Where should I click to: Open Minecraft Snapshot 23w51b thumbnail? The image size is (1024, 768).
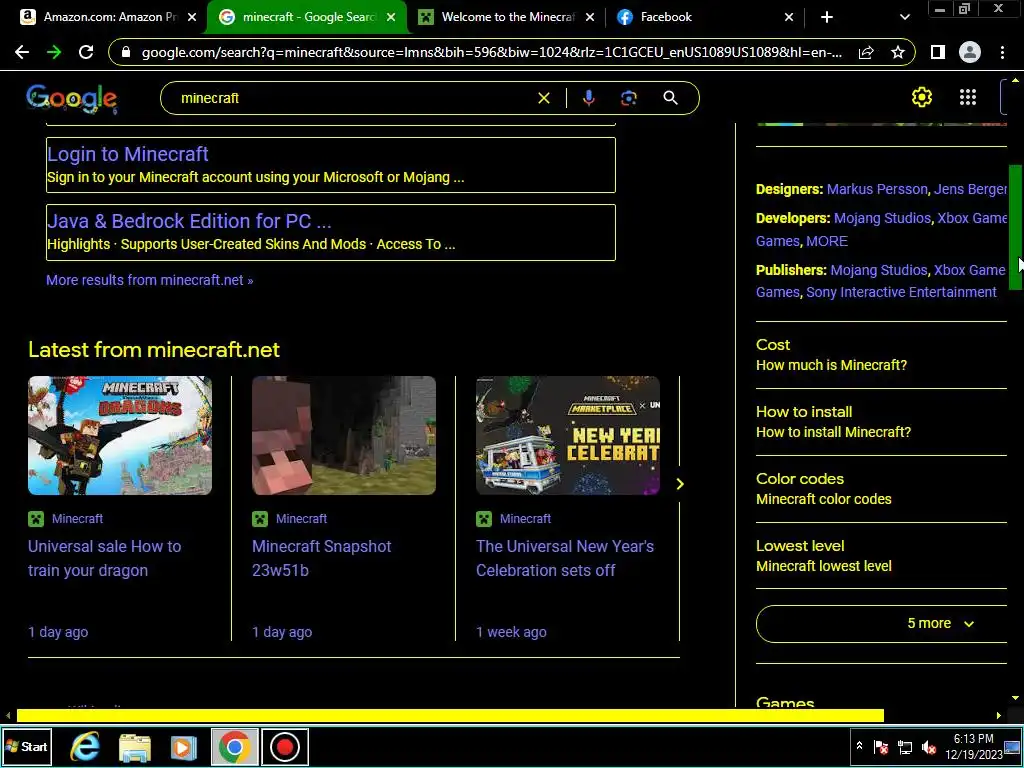coord(344,435)
